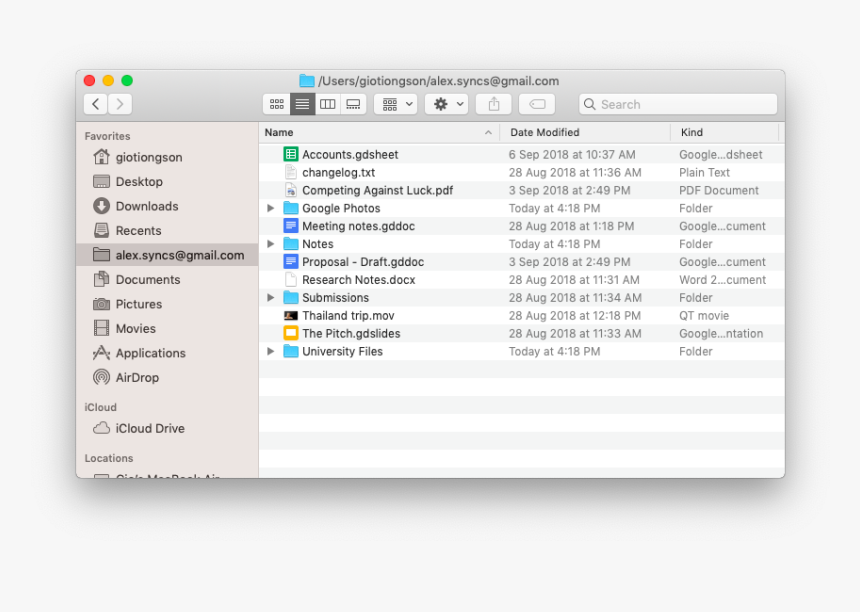Sort by Date Modified column
Viewport: 860px width, 612px height.
(x=545, y=132)
